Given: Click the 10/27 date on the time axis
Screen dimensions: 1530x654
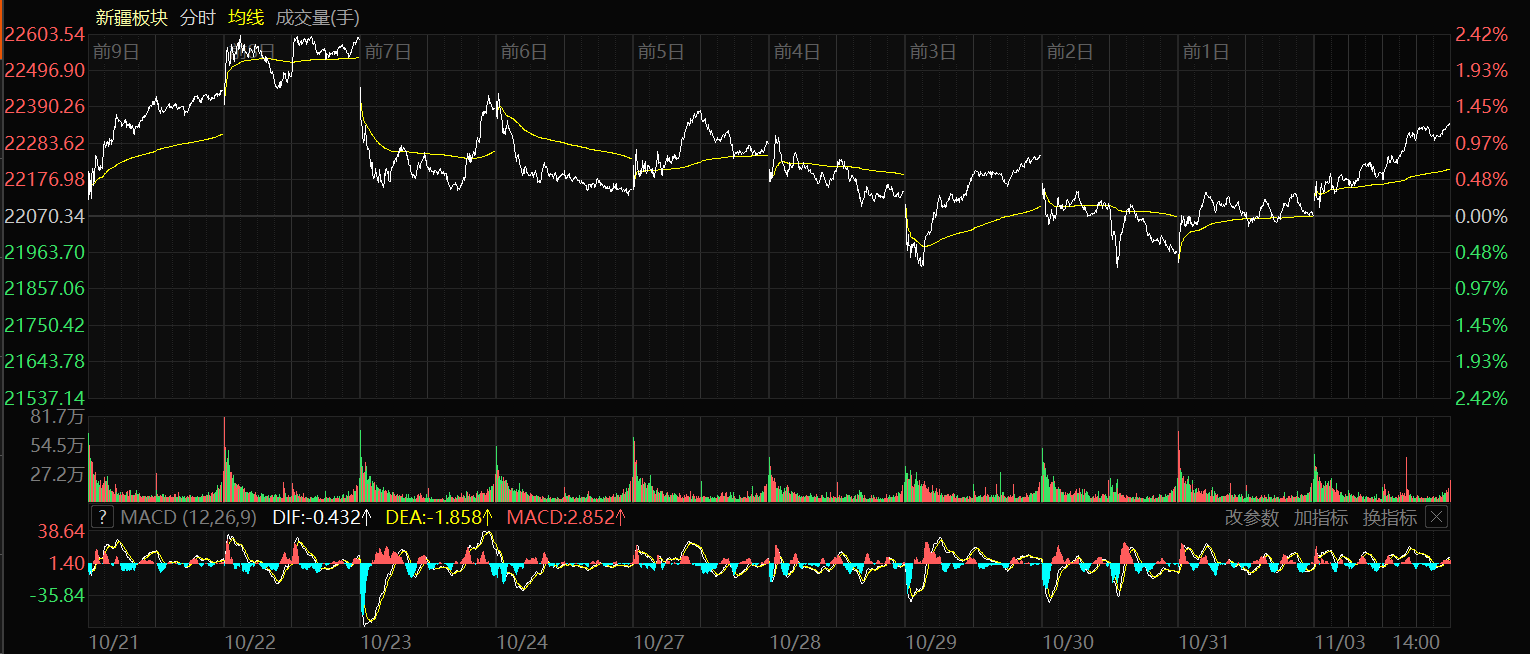Looking at the screenshot, I should (x=657, y=640).
